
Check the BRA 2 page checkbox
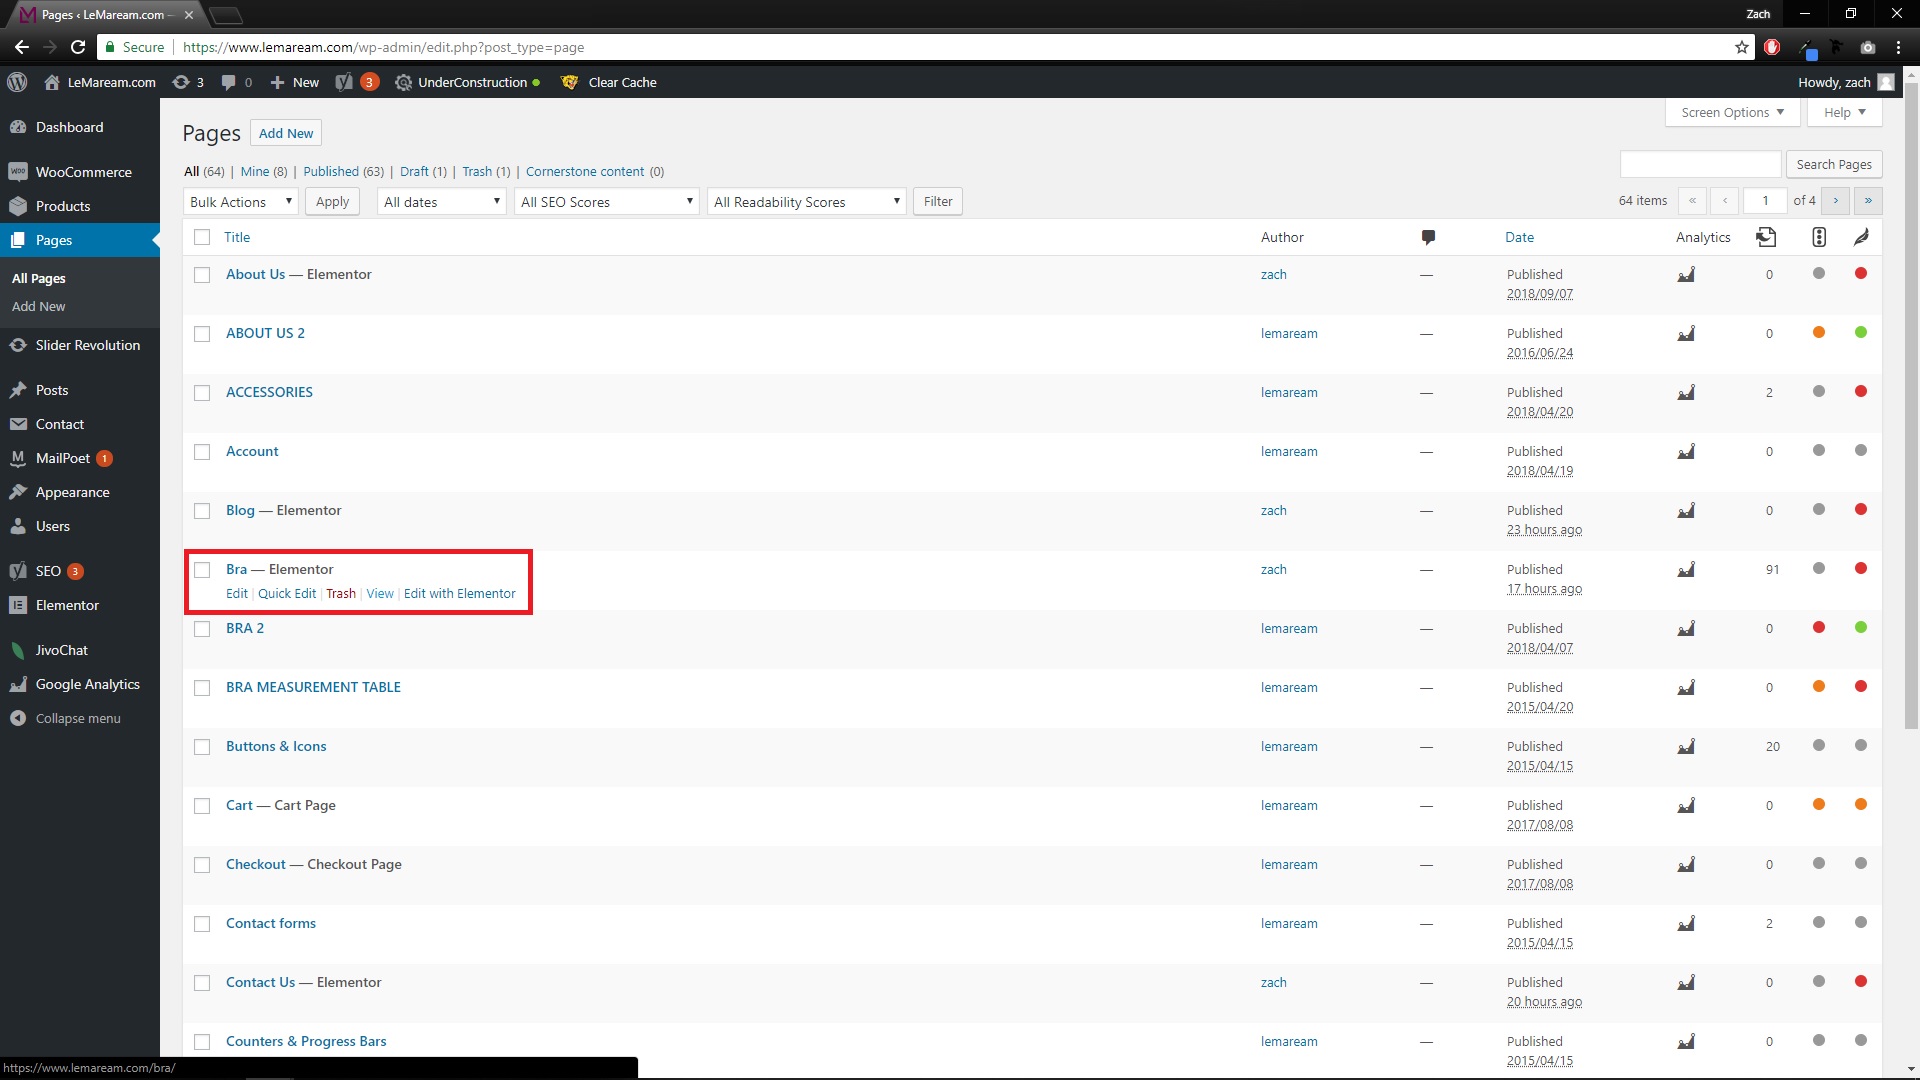point(202,629)
